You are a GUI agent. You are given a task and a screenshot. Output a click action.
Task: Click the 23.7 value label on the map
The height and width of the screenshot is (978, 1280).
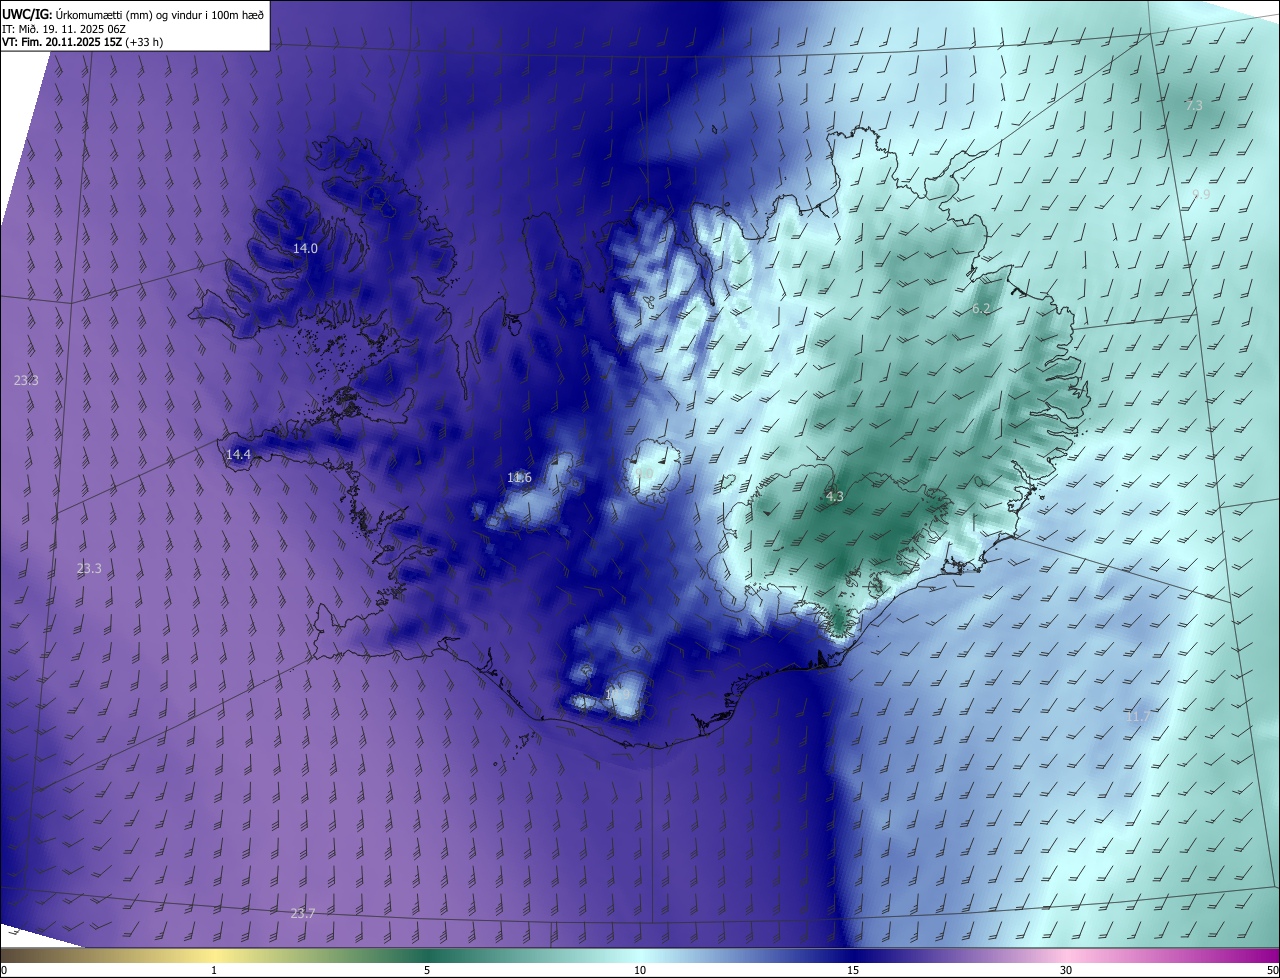pyautogui.click(x=303, y=913)
